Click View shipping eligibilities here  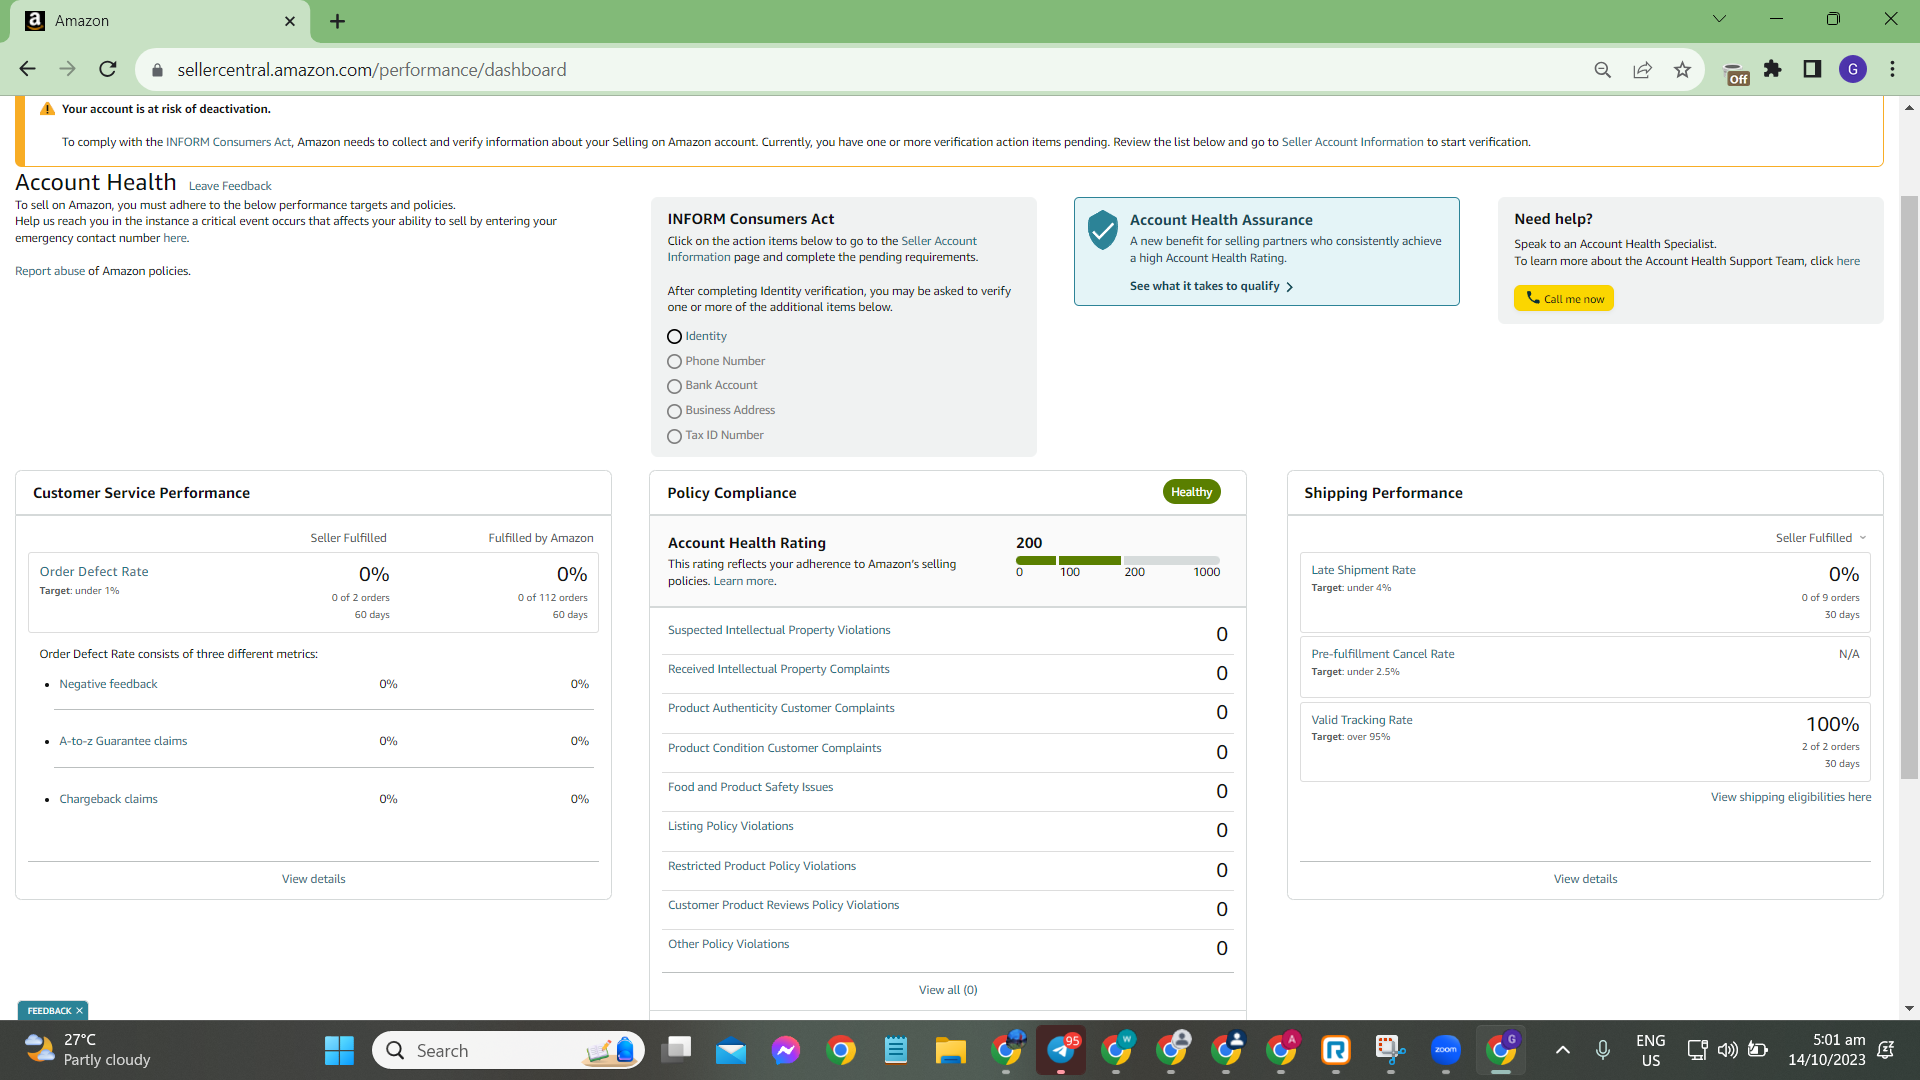[x=1790, y=797]
